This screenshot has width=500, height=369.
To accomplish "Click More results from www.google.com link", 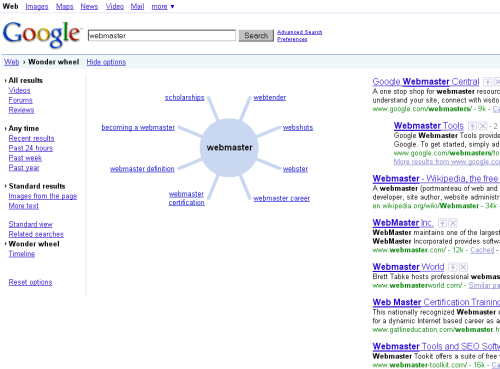I will tap(447, 162).
